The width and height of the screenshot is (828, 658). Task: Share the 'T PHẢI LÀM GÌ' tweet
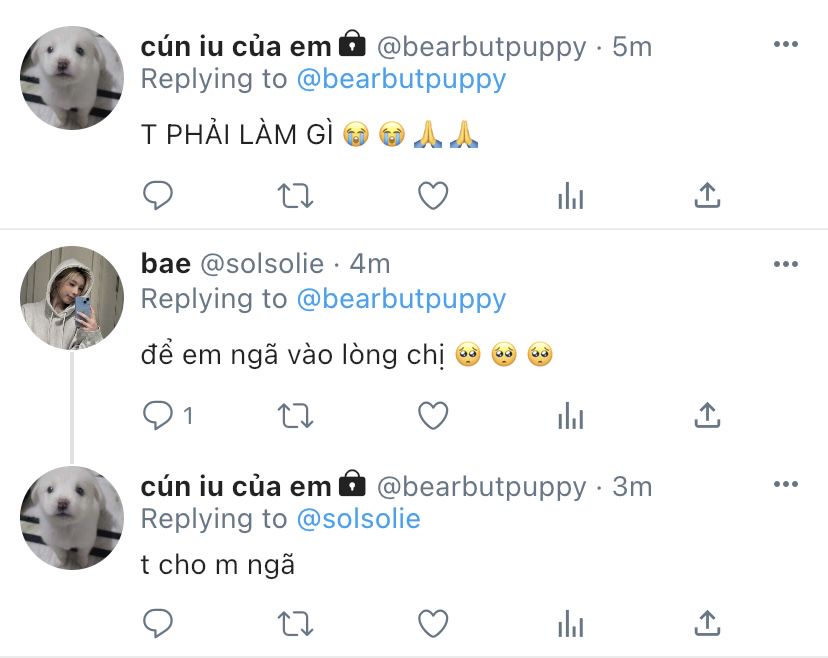click(707, 195)
